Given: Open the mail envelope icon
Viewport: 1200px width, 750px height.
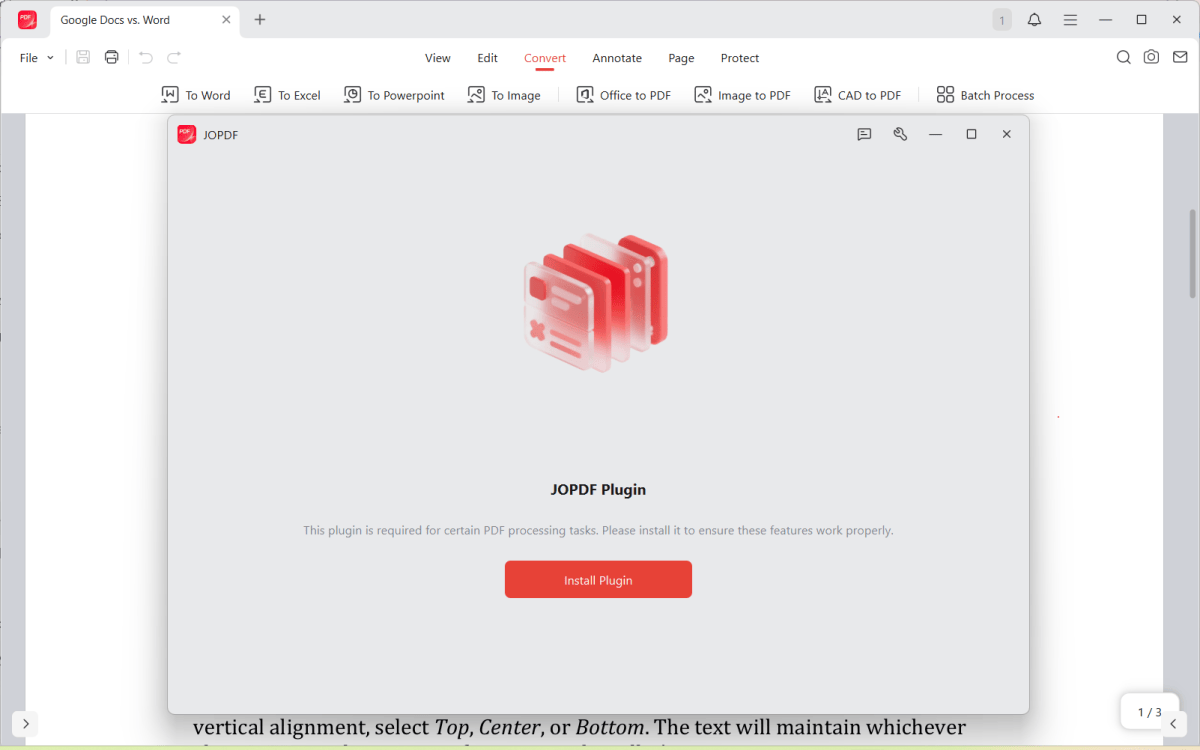Looking at the screenshot, I should click(1180, 58).
